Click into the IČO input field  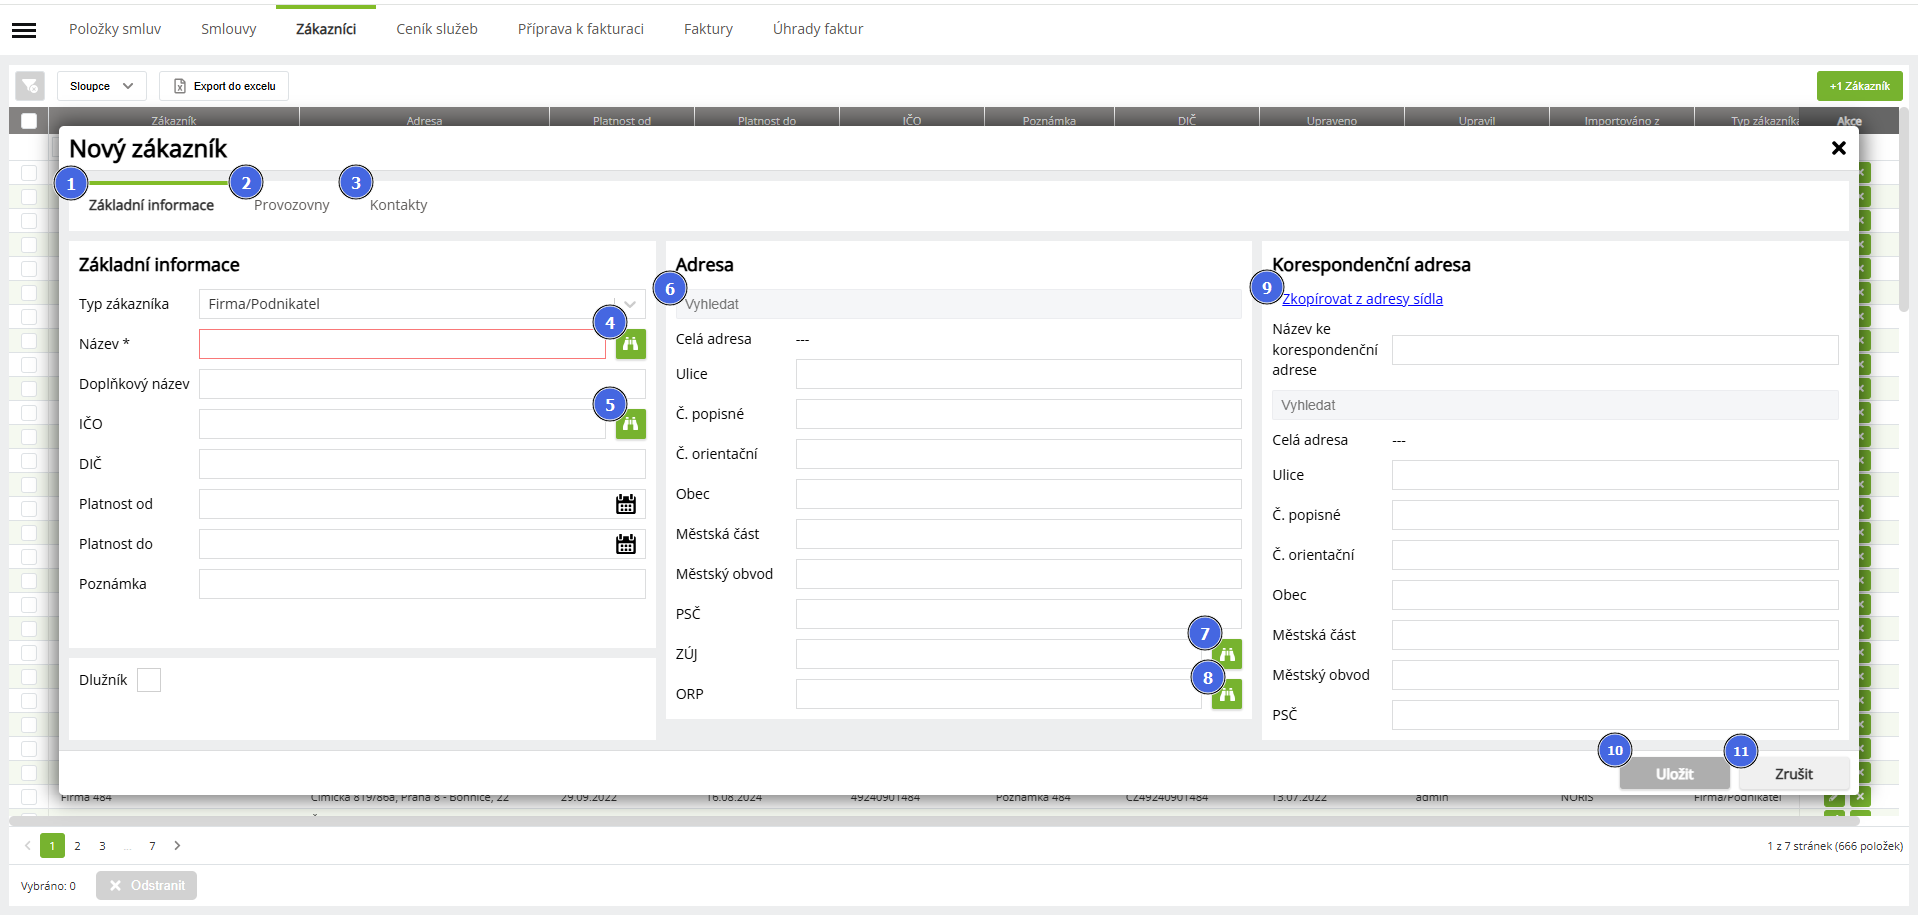(402, 424)
